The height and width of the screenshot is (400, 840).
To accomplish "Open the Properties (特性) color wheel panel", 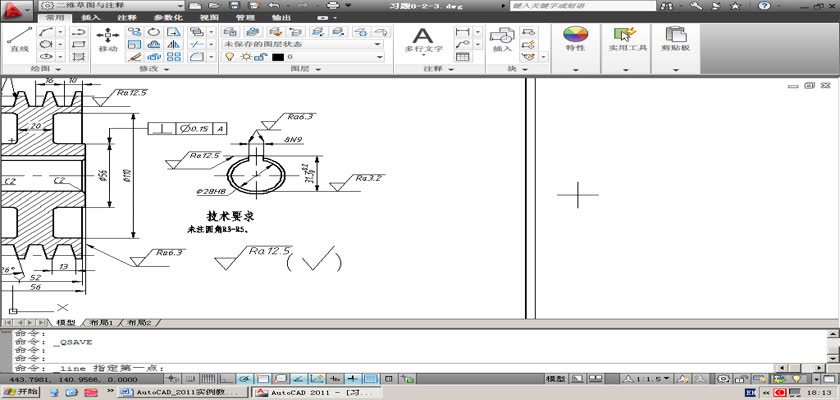I will coord(575,38).
